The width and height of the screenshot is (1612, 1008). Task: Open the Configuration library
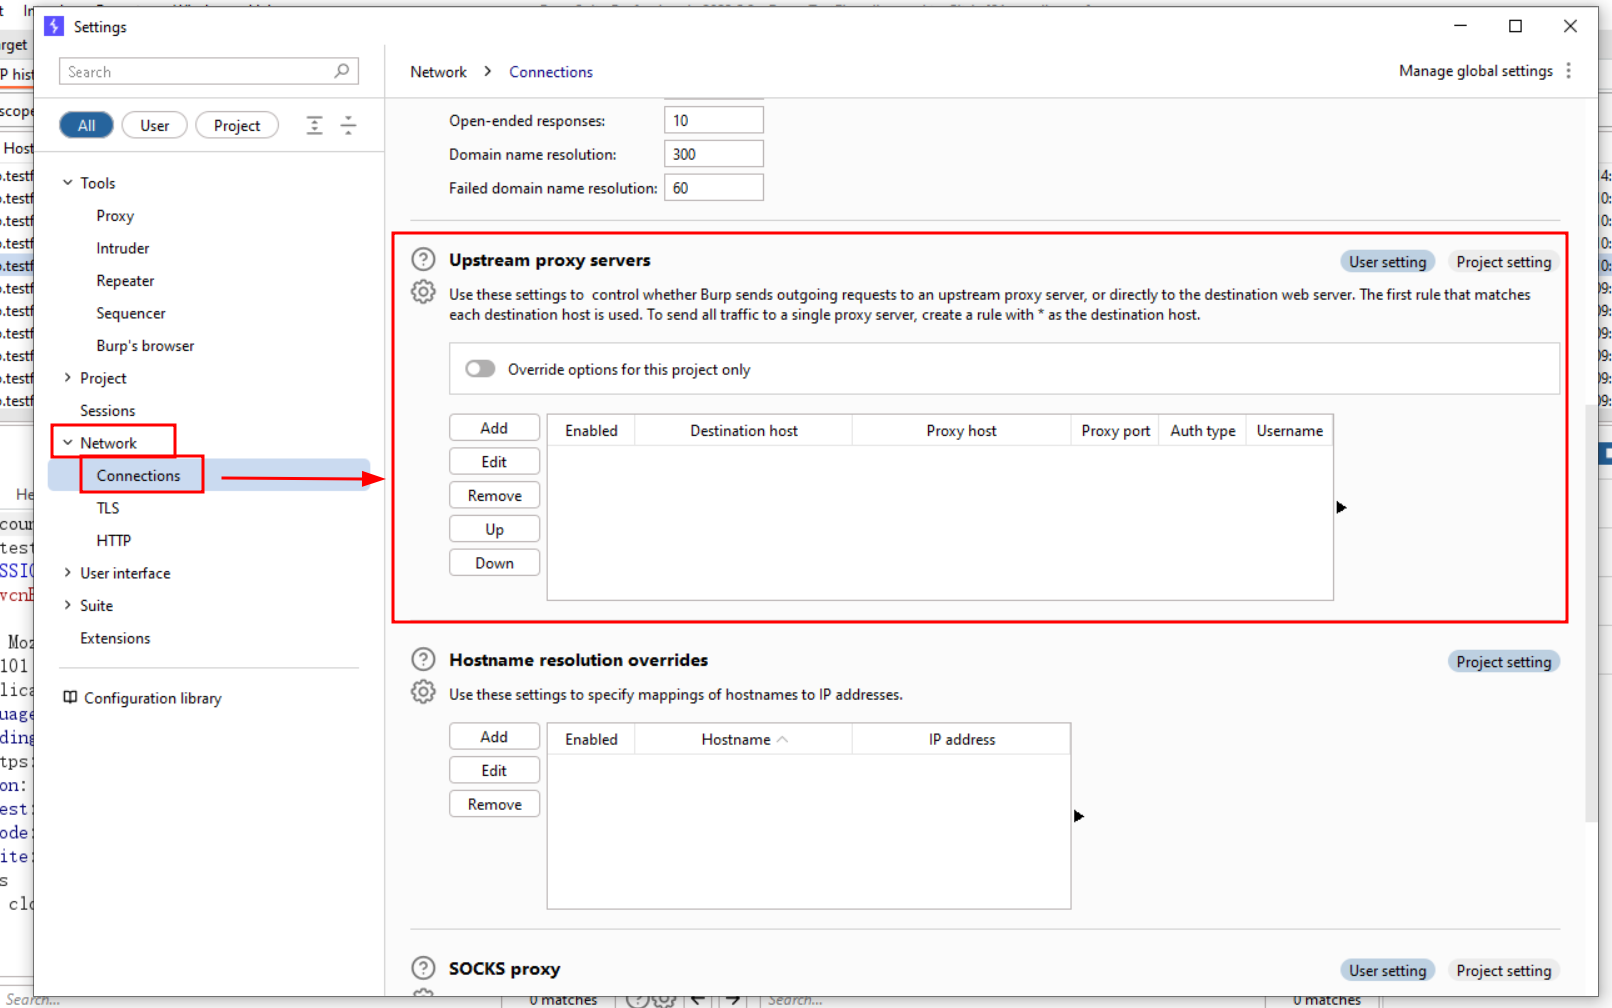click(152, 698)
